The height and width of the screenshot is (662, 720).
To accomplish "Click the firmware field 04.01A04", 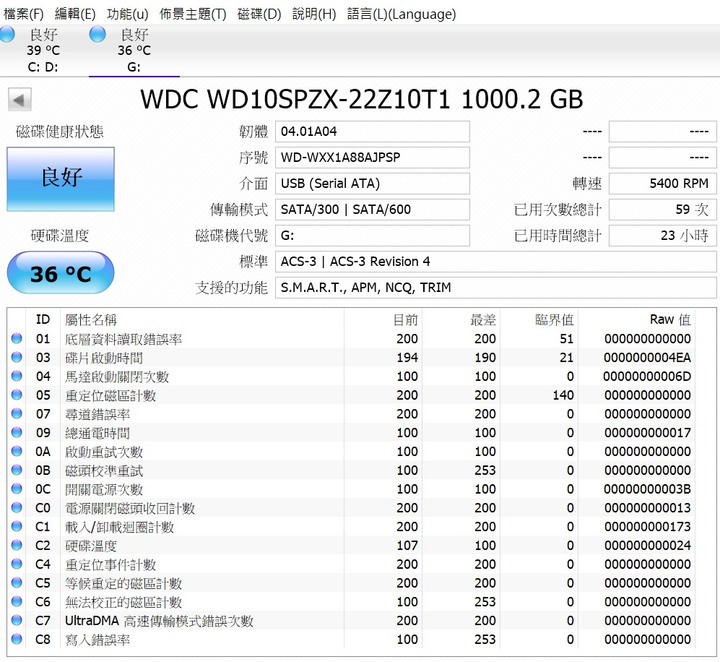I will pos(372,132).
